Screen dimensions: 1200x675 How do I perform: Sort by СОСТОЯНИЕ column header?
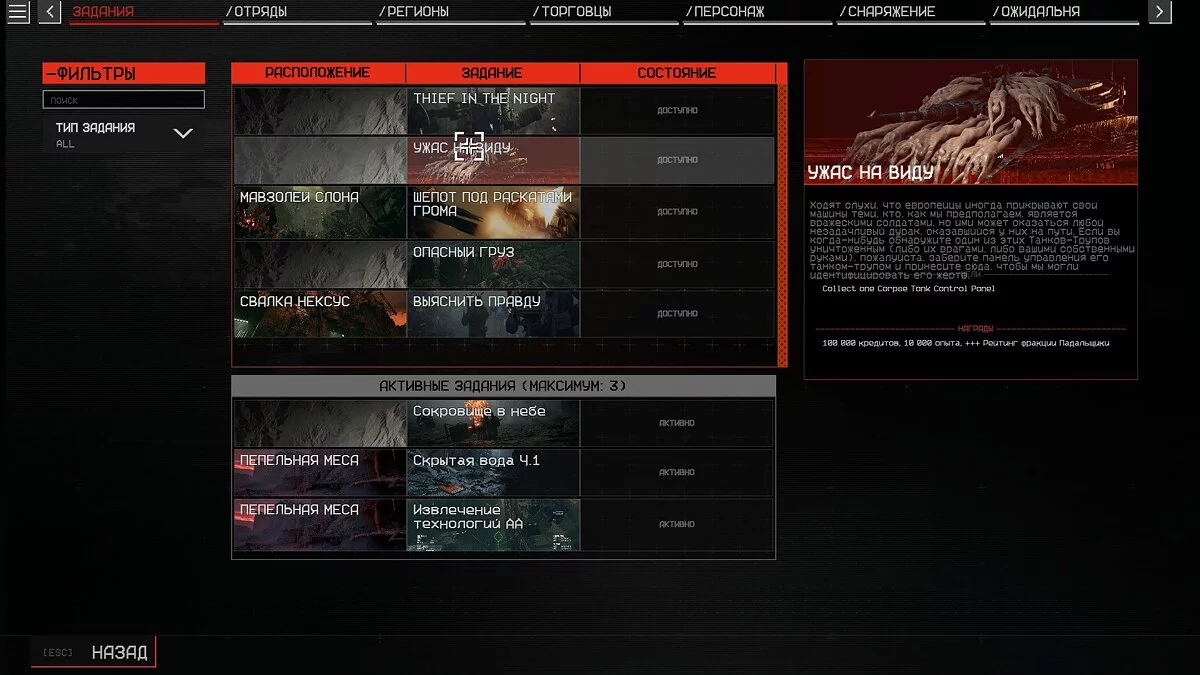pyautogui.click(x=677, y=73)
